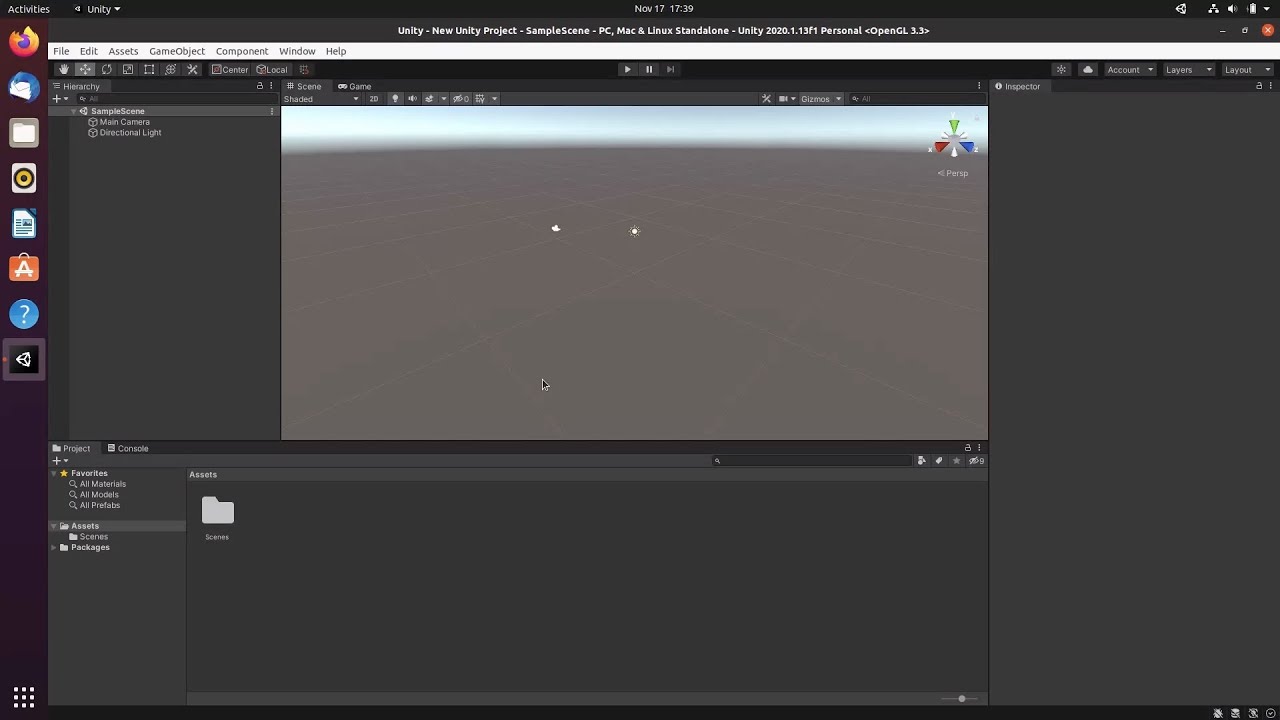Click the favorite star icon in Project toolbar
1280x720 pixels.
(x=956, y=461)
